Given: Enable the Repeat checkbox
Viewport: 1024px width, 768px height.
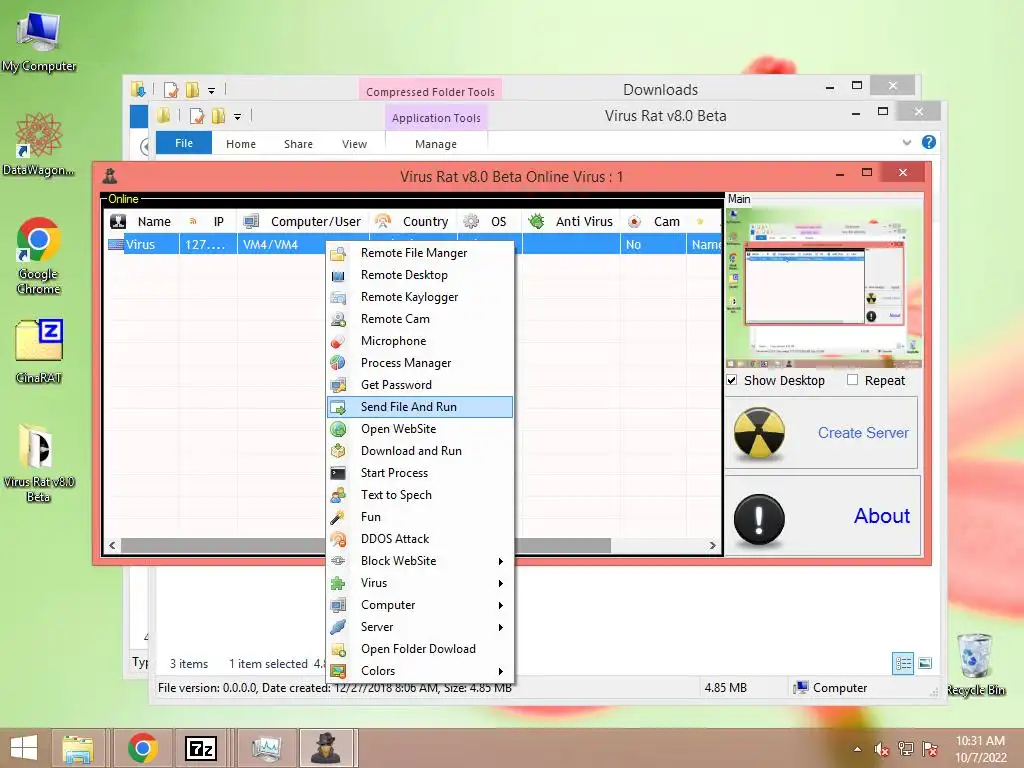Looking at the screenshot, I should (x=852, y=380).
